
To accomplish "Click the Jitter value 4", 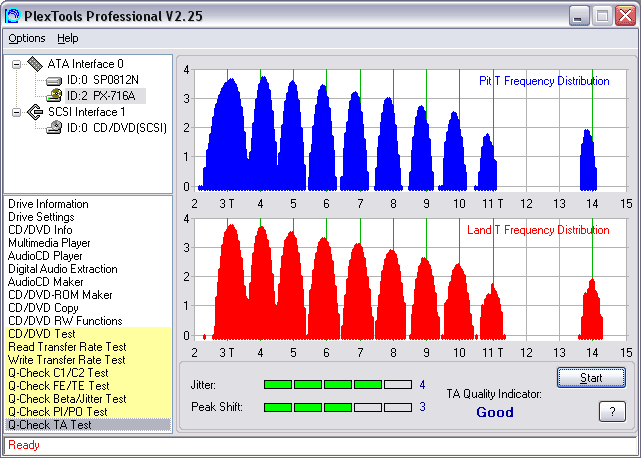I will (x=422, y=384).
